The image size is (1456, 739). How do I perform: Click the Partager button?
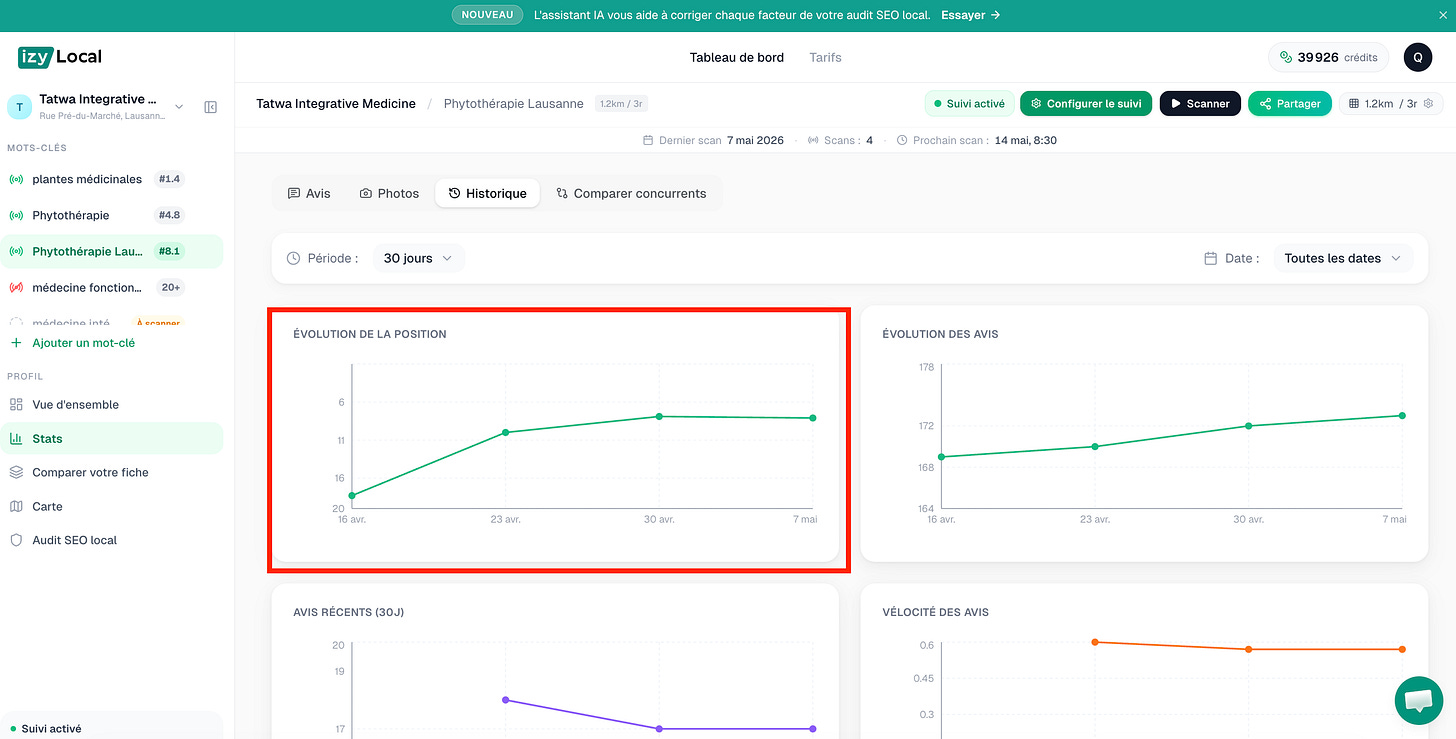click(1290, 103)
